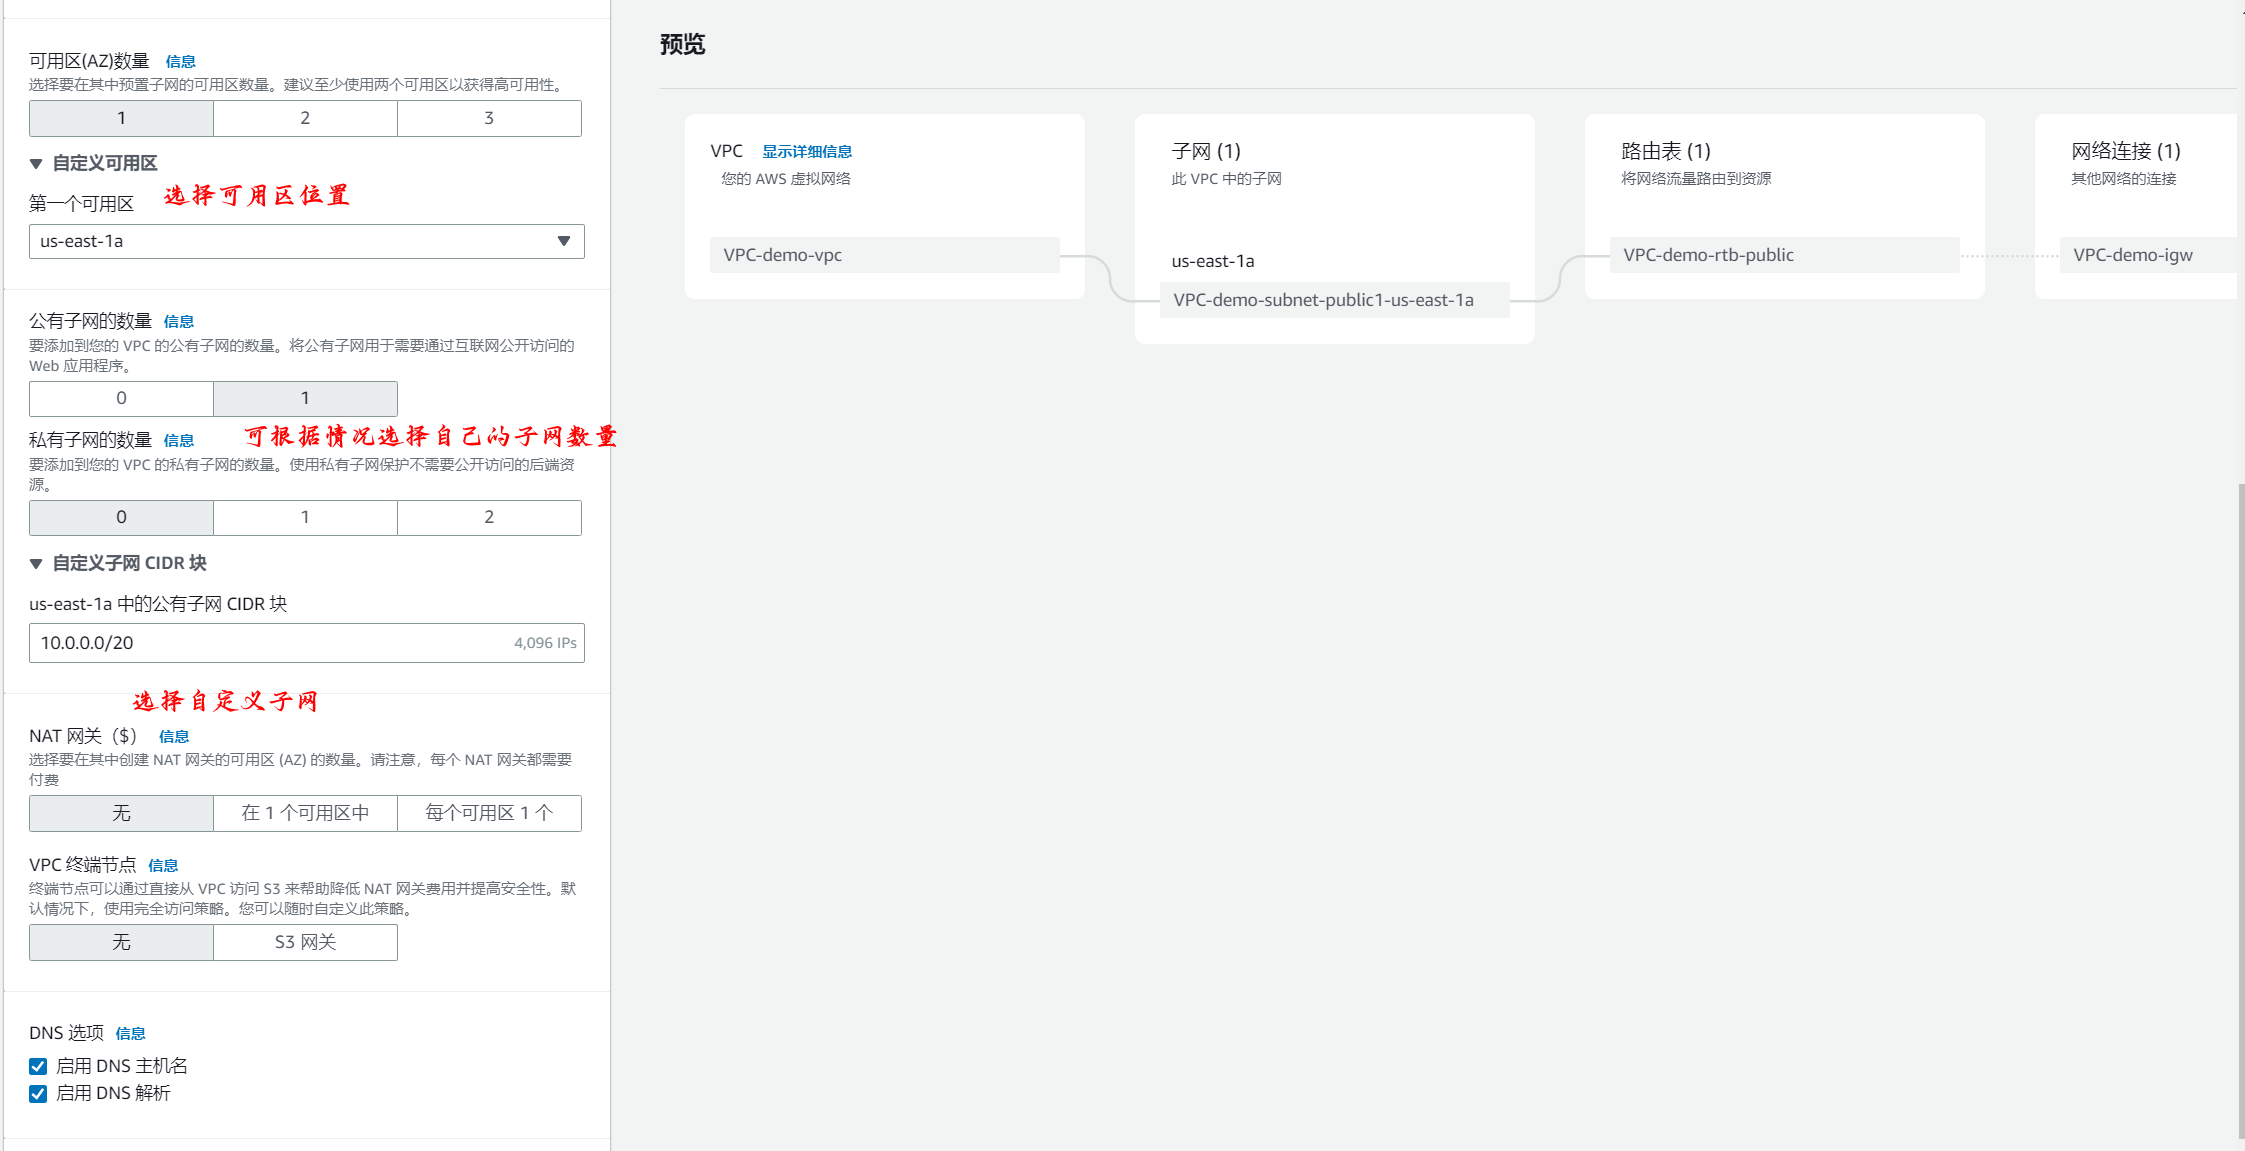Open 信息 link beside DNS 选项
The height and width of the screenshot is (1151, 2245).
[x=130, y=1034]
